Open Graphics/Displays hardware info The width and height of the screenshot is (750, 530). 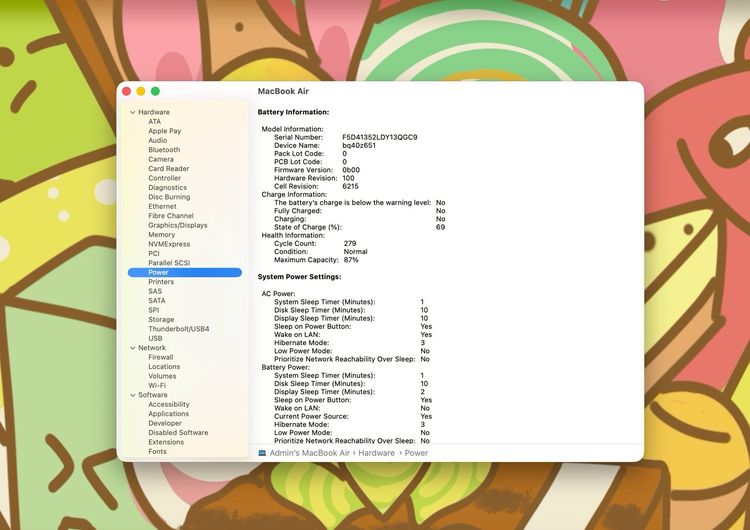(x=178, y=225)
